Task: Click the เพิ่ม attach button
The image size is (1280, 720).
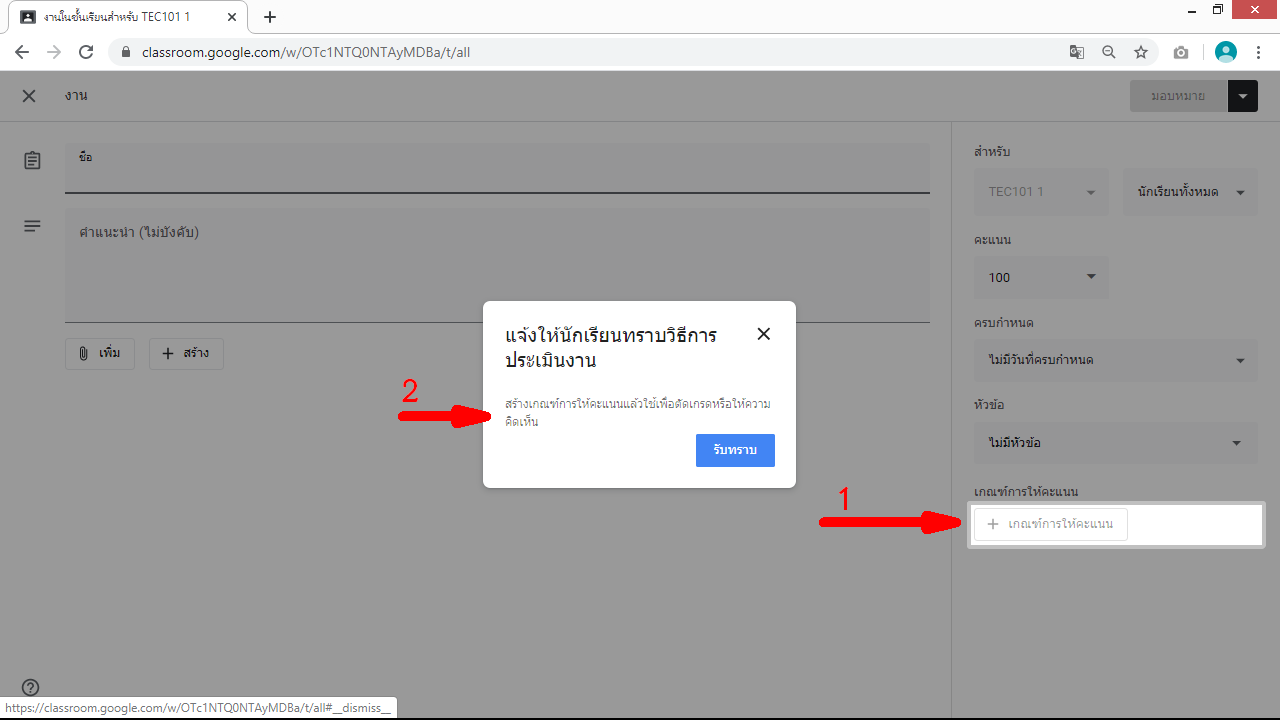Action: pyautogui.click(x=100, y=354)
